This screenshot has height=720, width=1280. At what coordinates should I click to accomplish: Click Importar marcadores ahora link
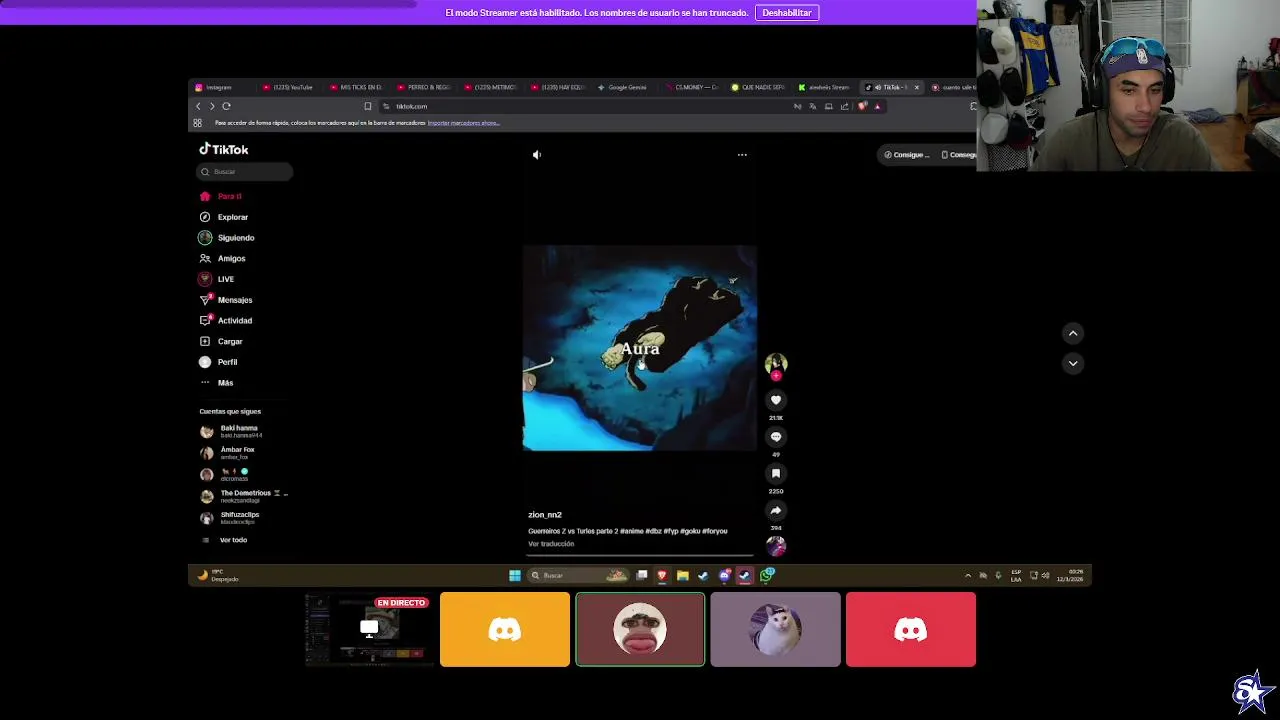[463, 123]
